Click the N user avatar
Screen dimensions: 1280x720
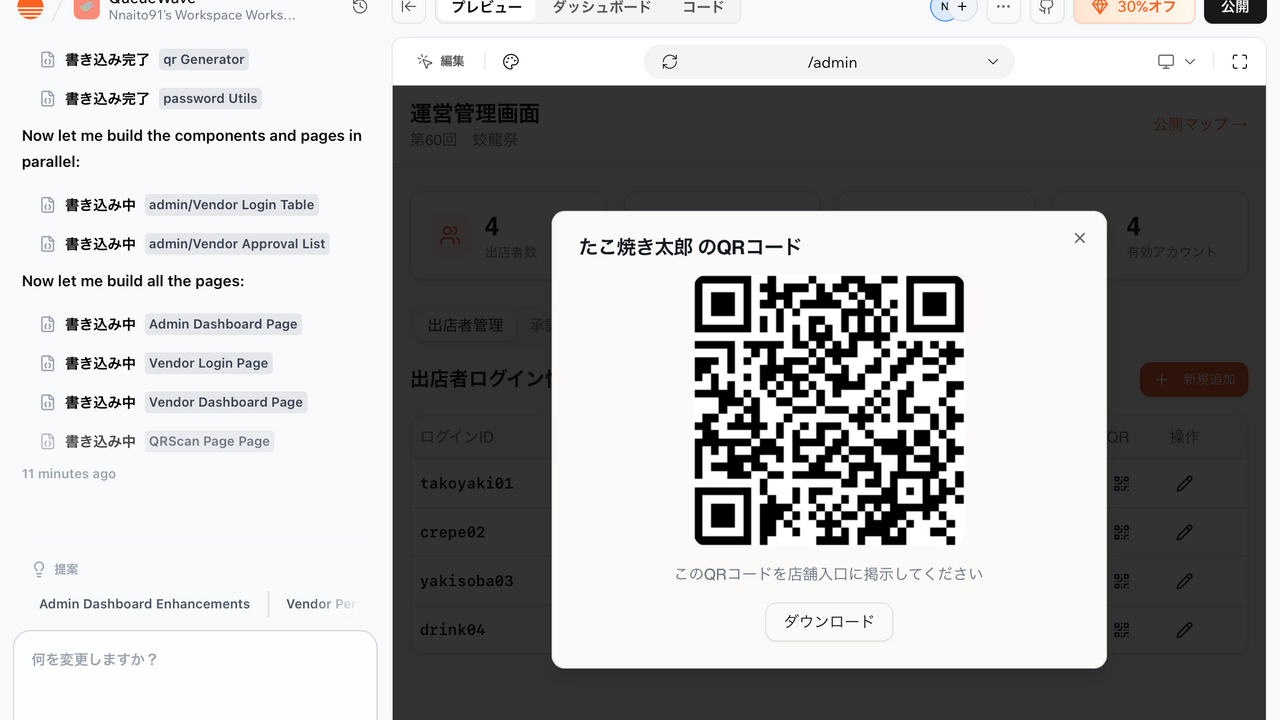[943, 7]
